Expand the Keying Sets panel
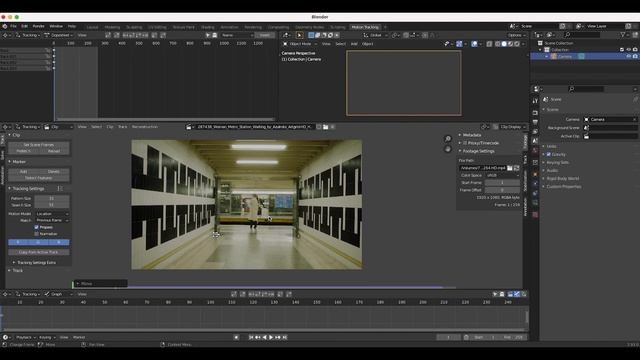The image size is (640, 360). pos(558,162)
